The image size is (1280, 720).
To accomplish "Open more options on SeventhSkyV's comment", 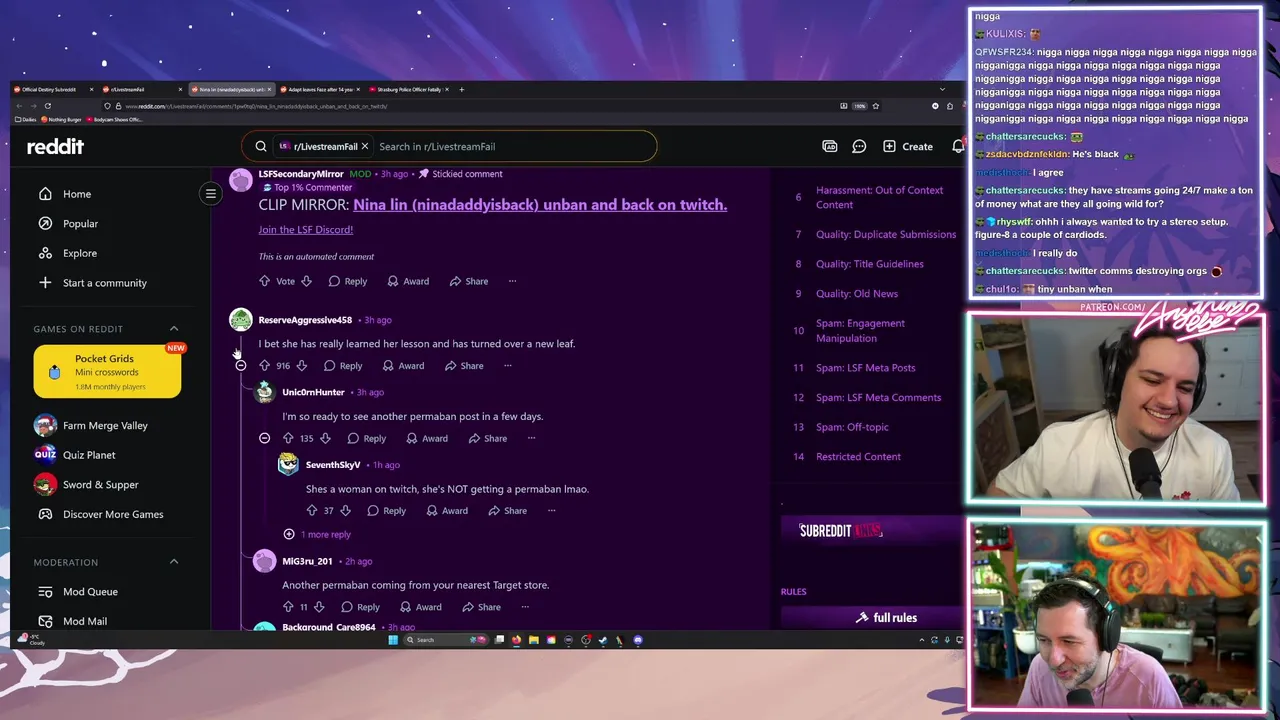I will click(x=551, y=511).
